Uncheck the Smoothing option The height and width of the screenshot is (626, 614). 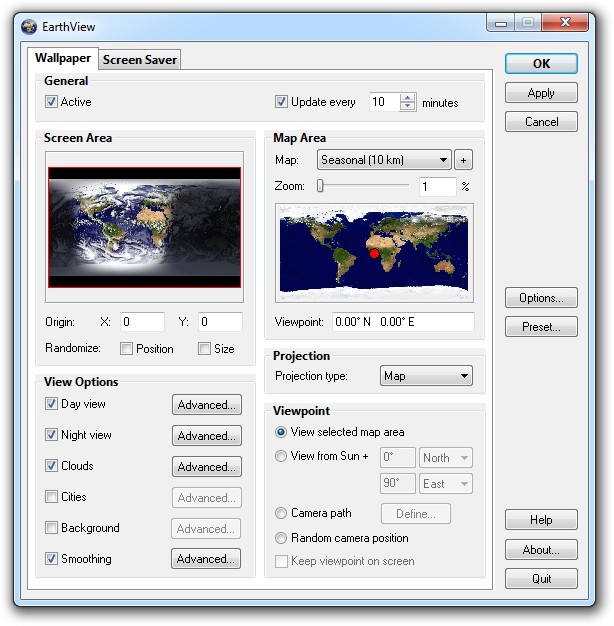click(51, 559)
